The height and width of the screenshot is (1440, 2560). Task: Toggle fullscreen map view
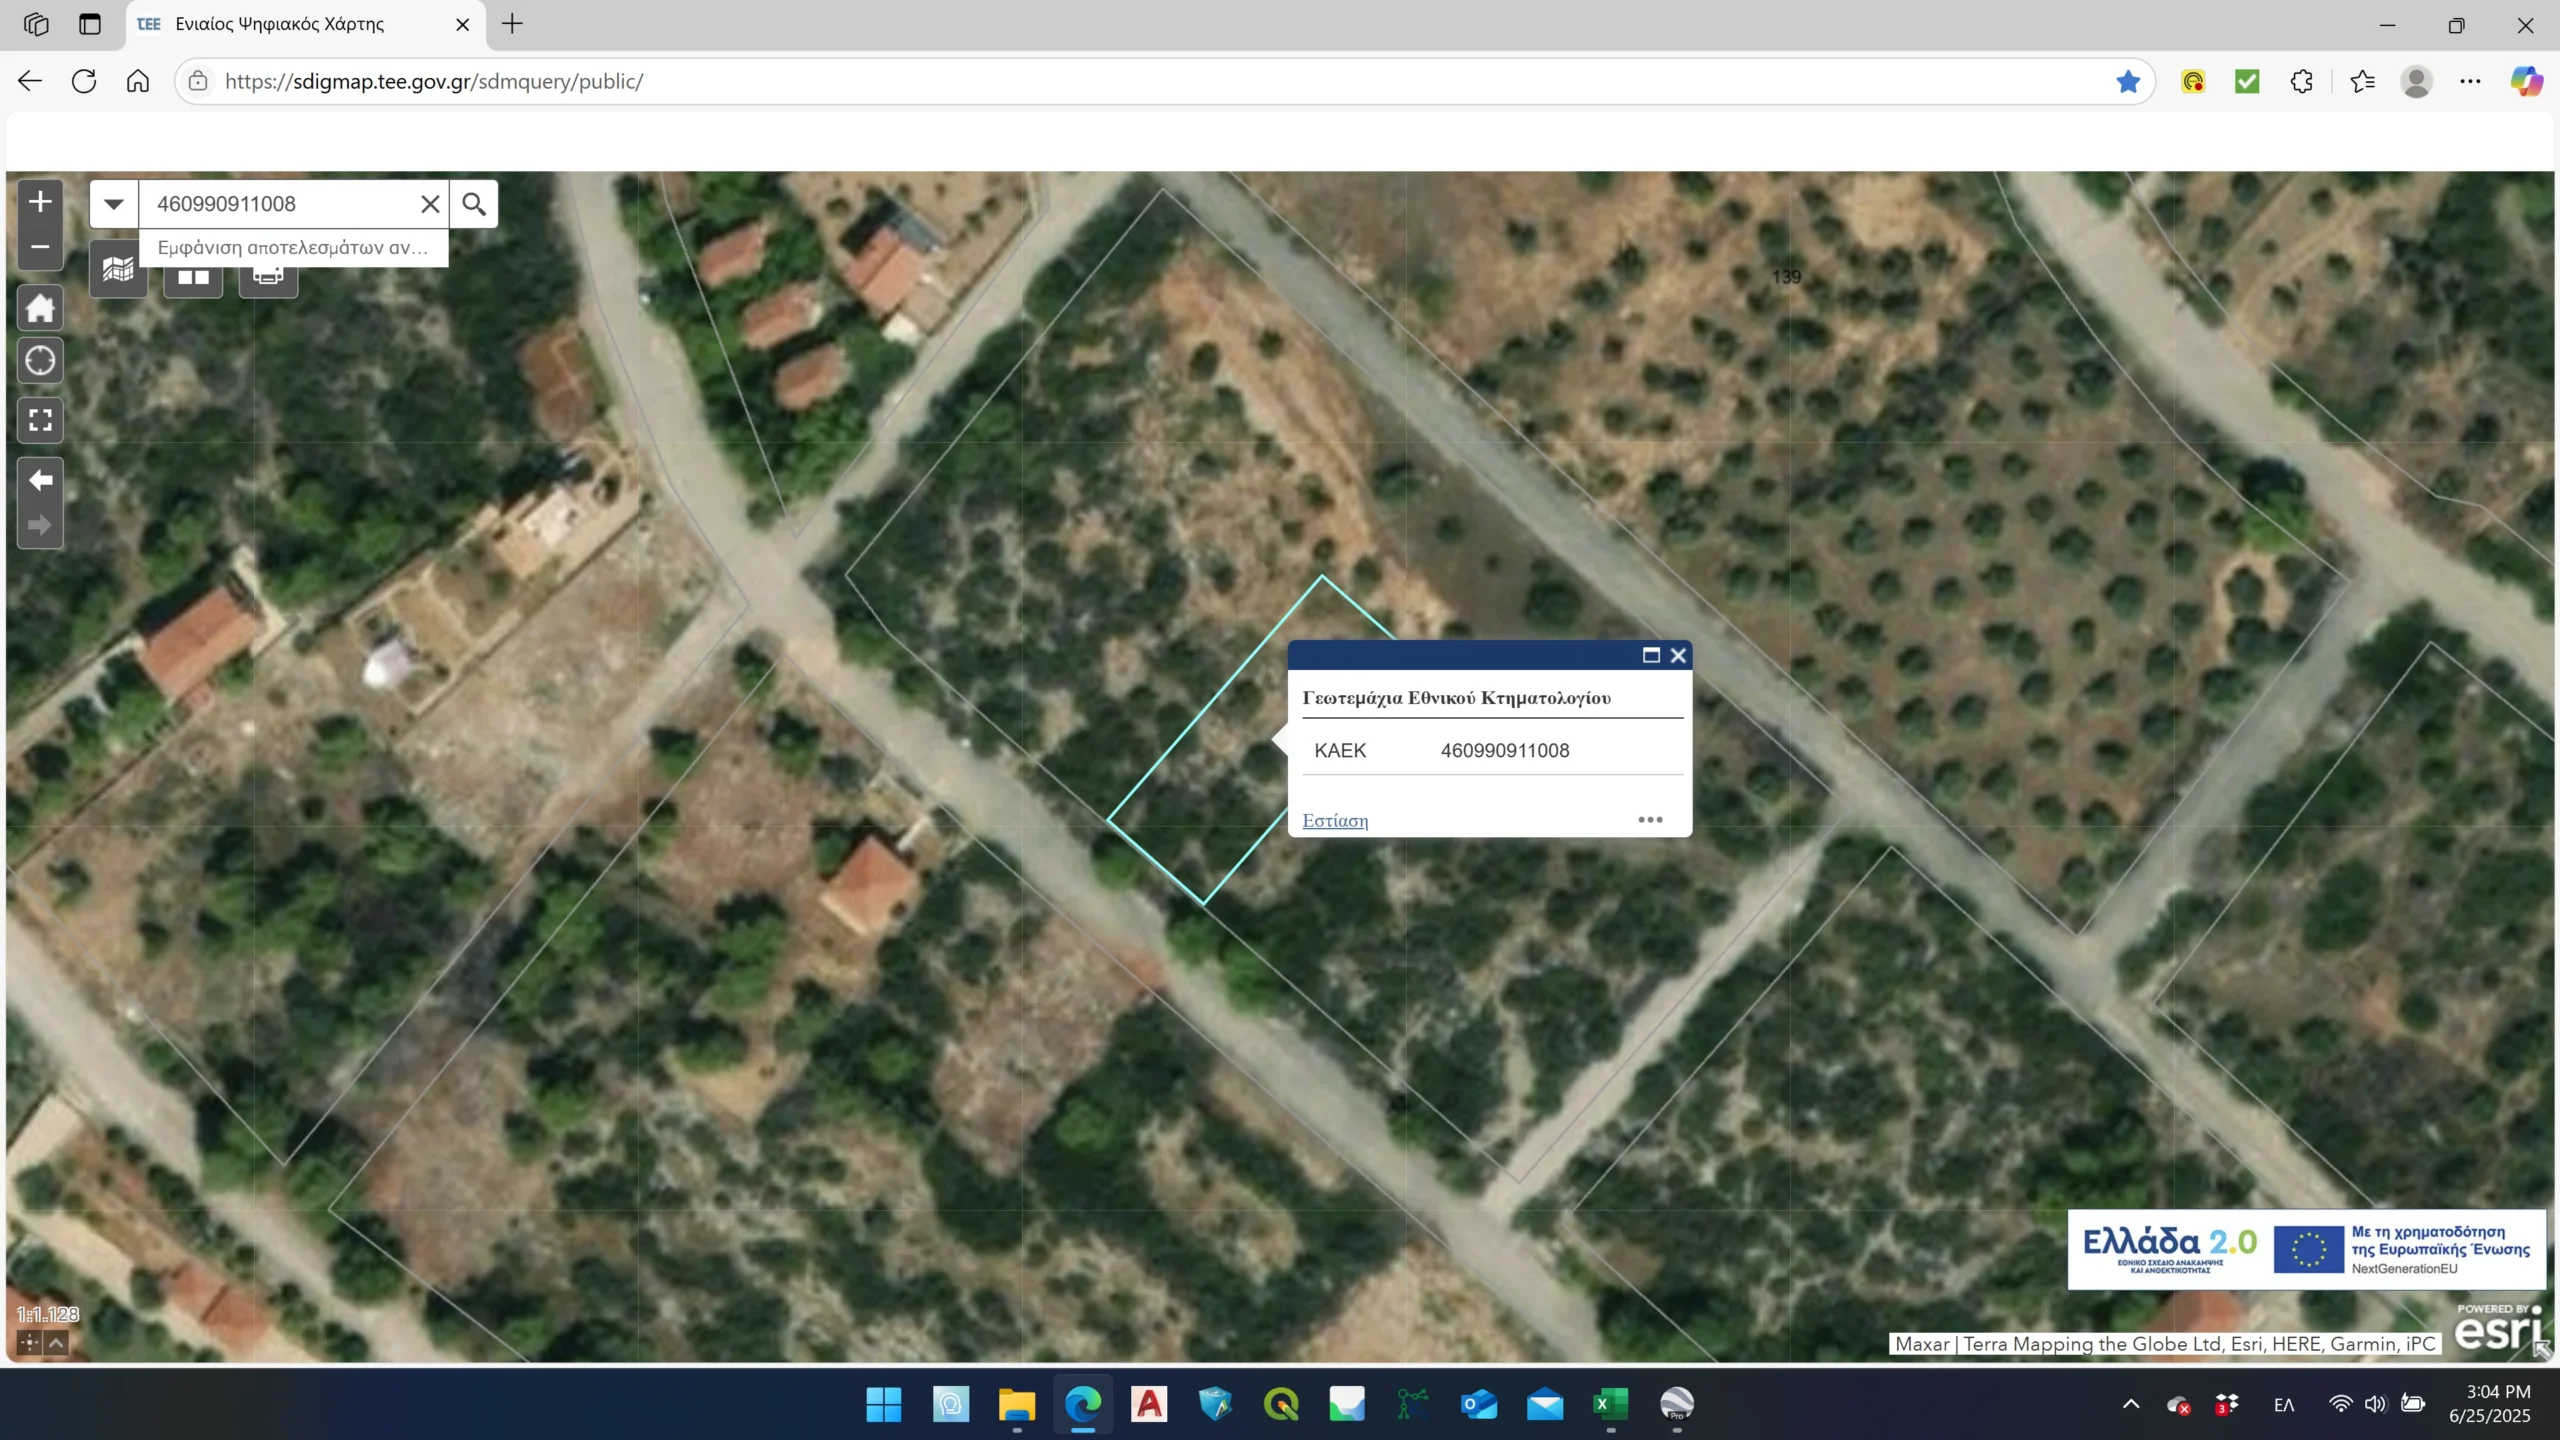pos(40,420)
